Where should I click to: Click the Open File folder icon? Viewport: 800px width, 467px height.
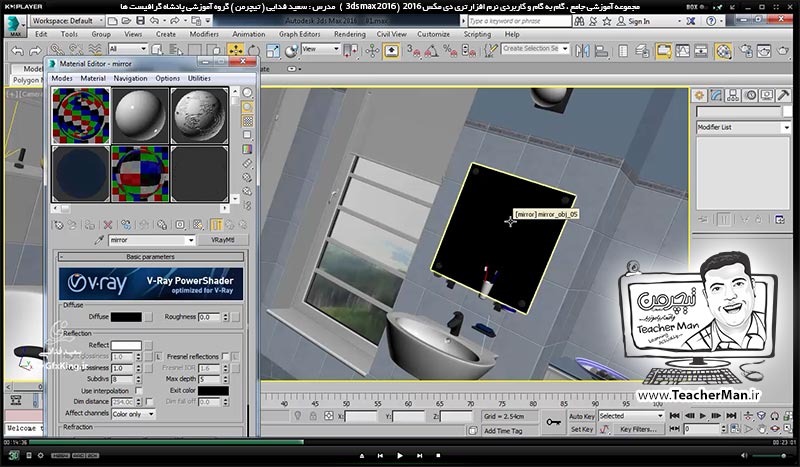tap(127, 21)
